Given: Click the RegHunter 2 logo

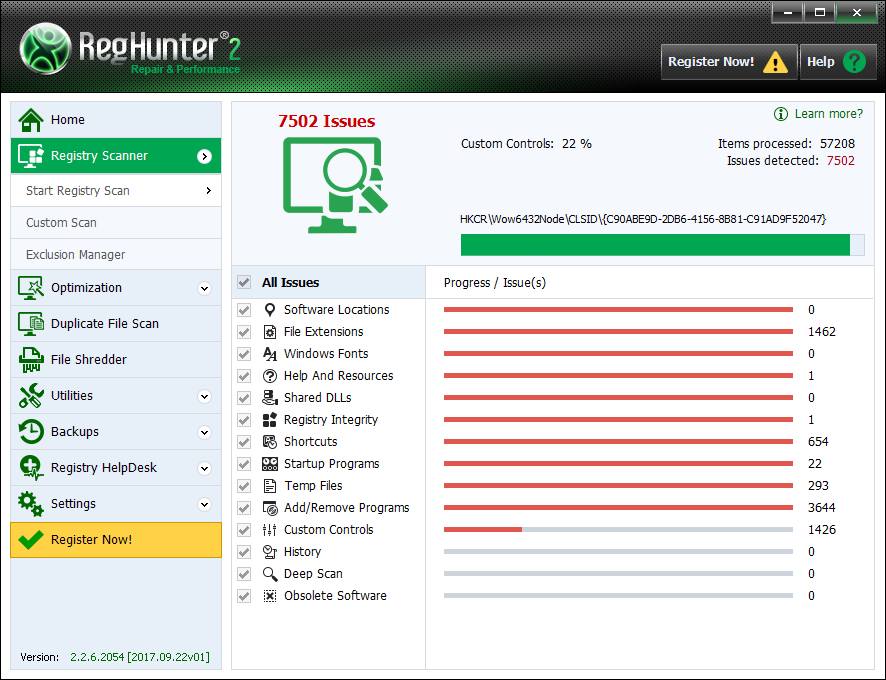Looking at the screenshot, I should [x=130, y=49].
